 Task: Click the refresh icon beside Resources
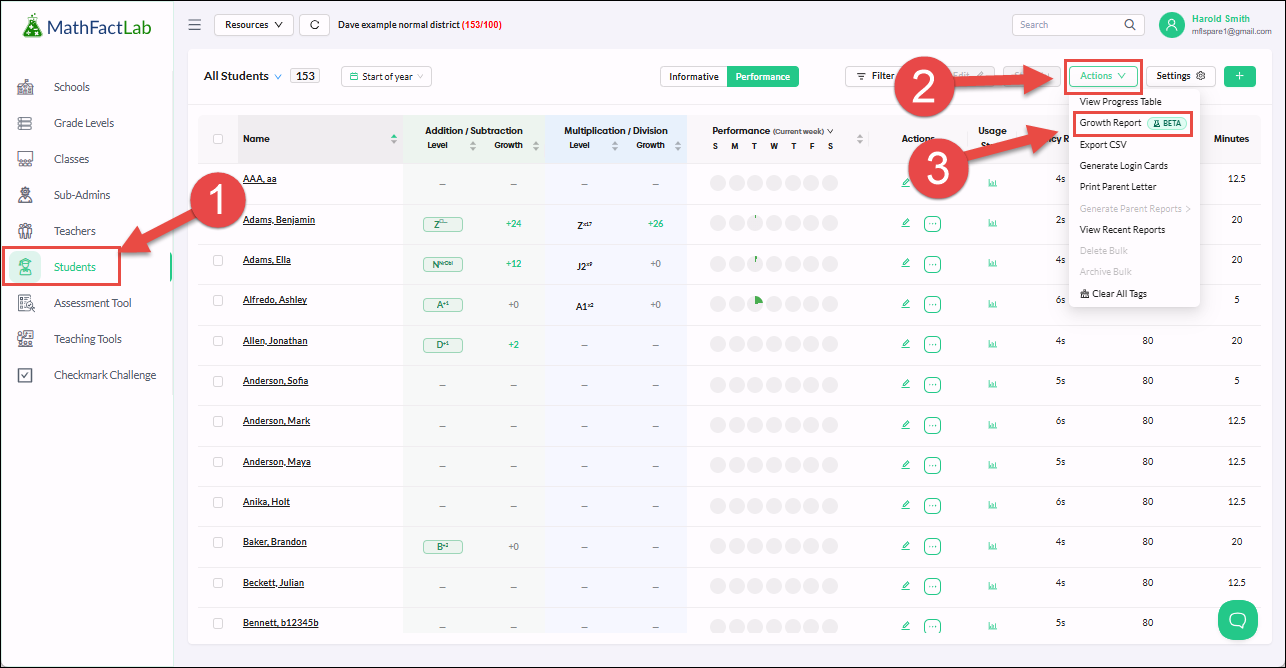(x=315, y=25)
